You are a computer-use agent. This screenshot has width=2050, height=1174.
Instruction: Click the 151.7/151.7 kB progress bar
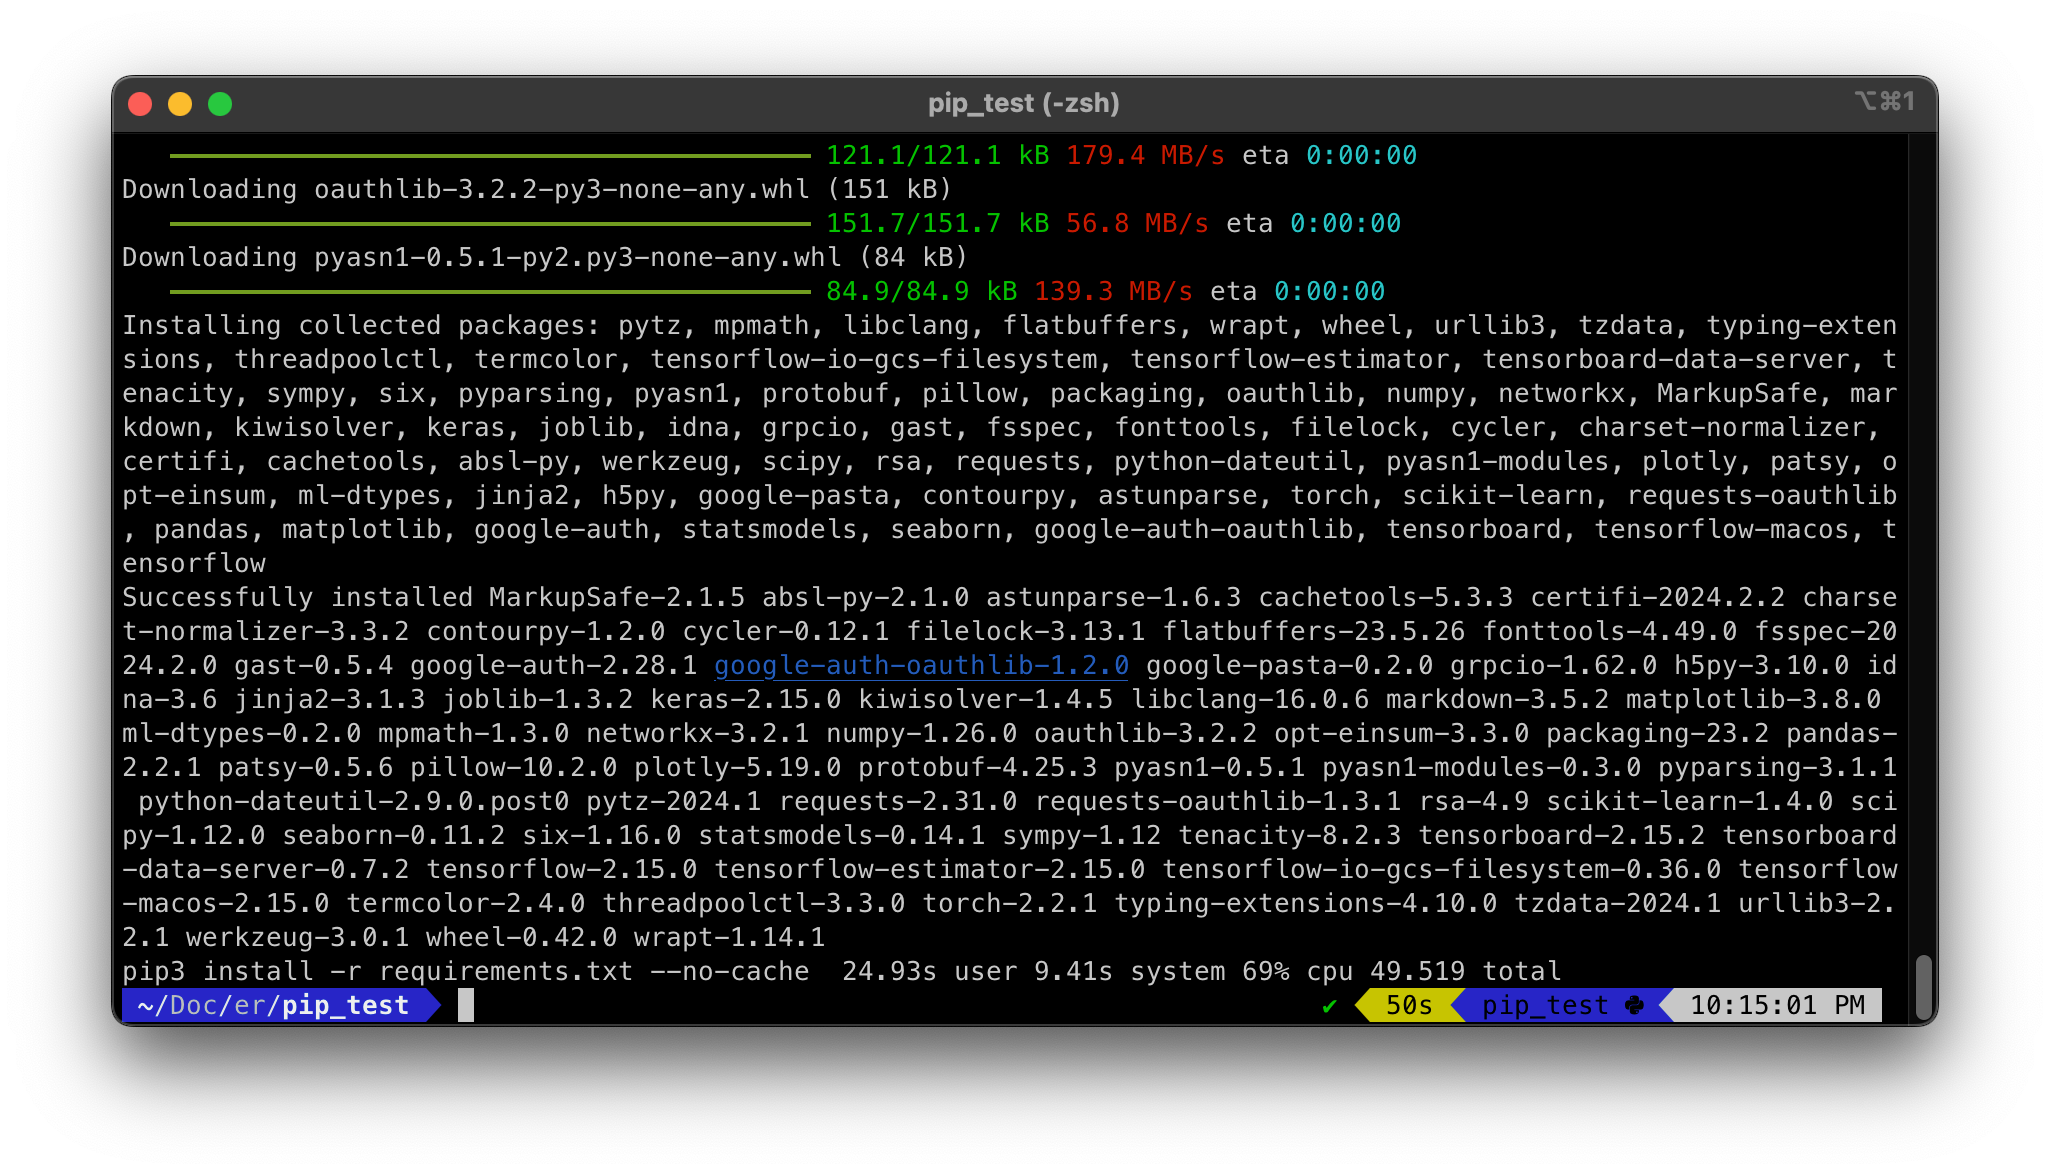point(490,224)
